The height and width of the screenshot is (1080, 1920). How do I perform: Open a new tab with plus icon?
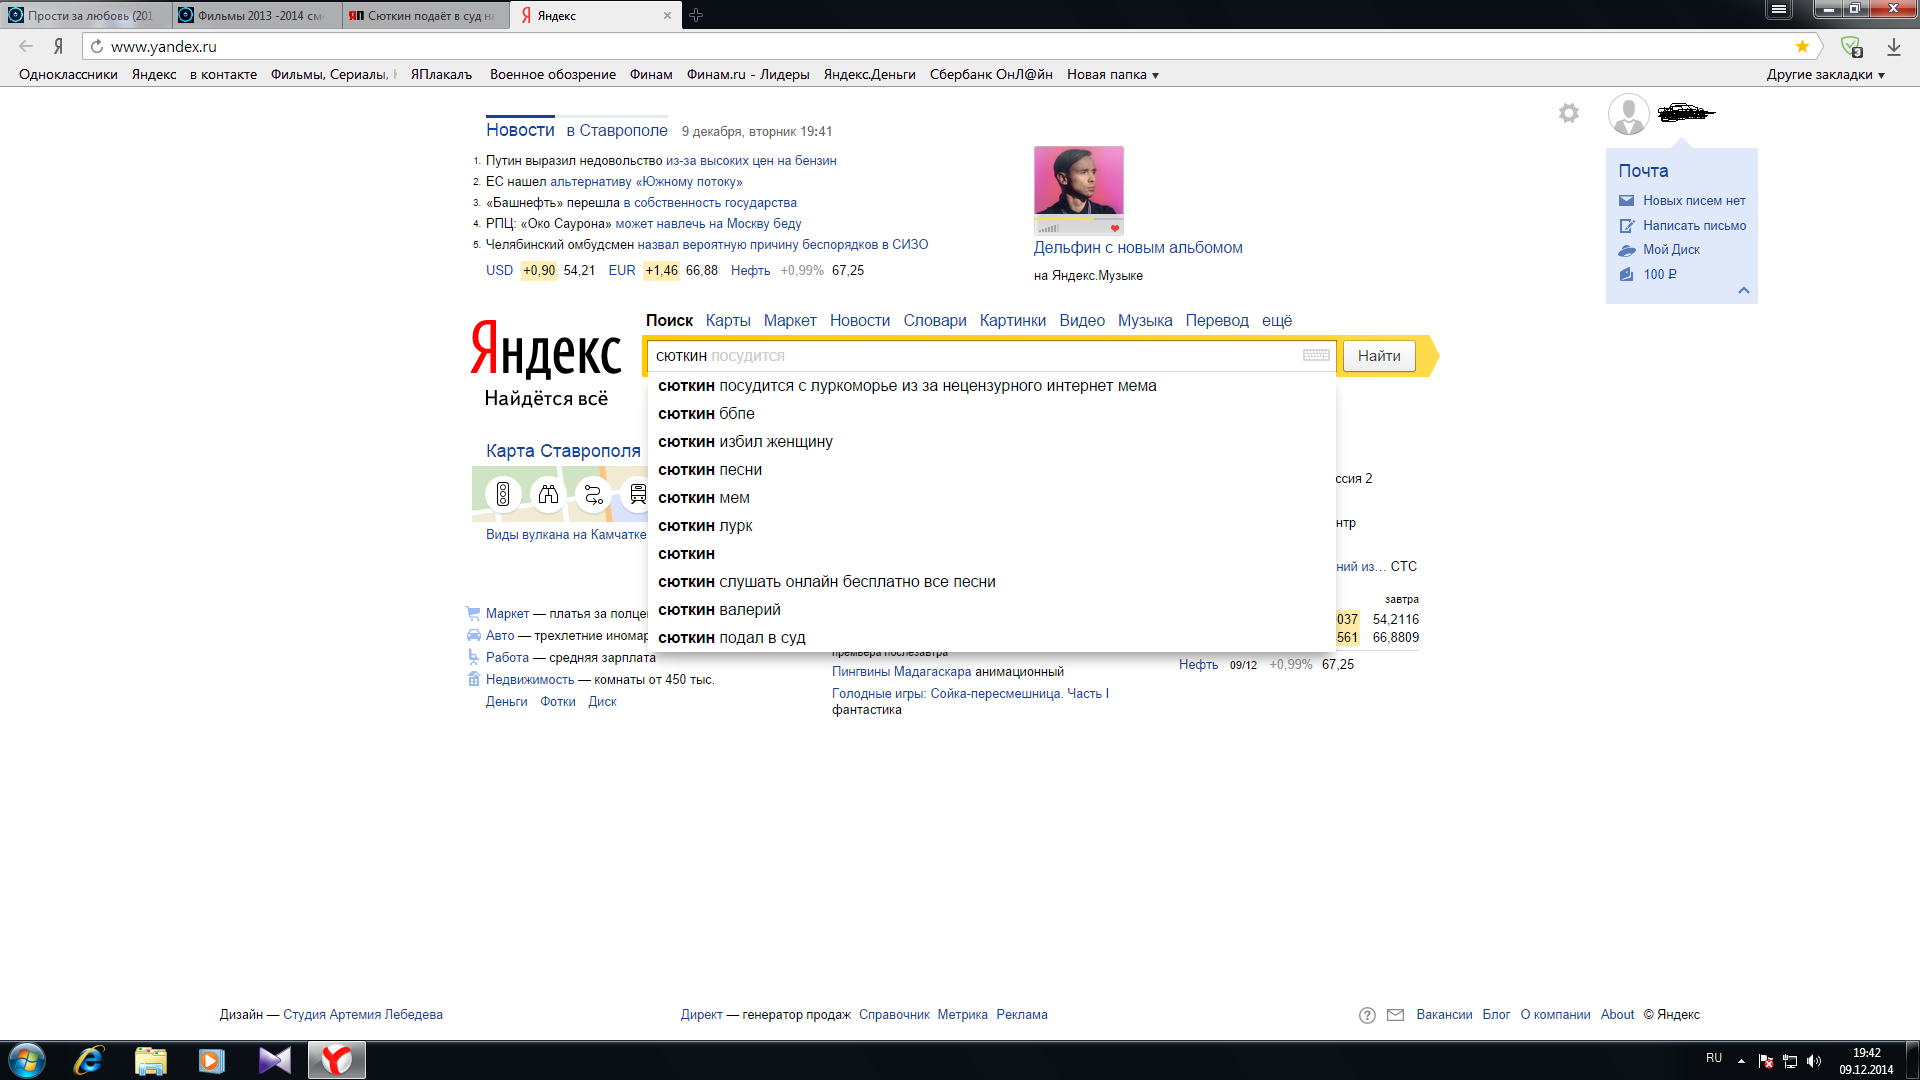(x=696, y=15)
